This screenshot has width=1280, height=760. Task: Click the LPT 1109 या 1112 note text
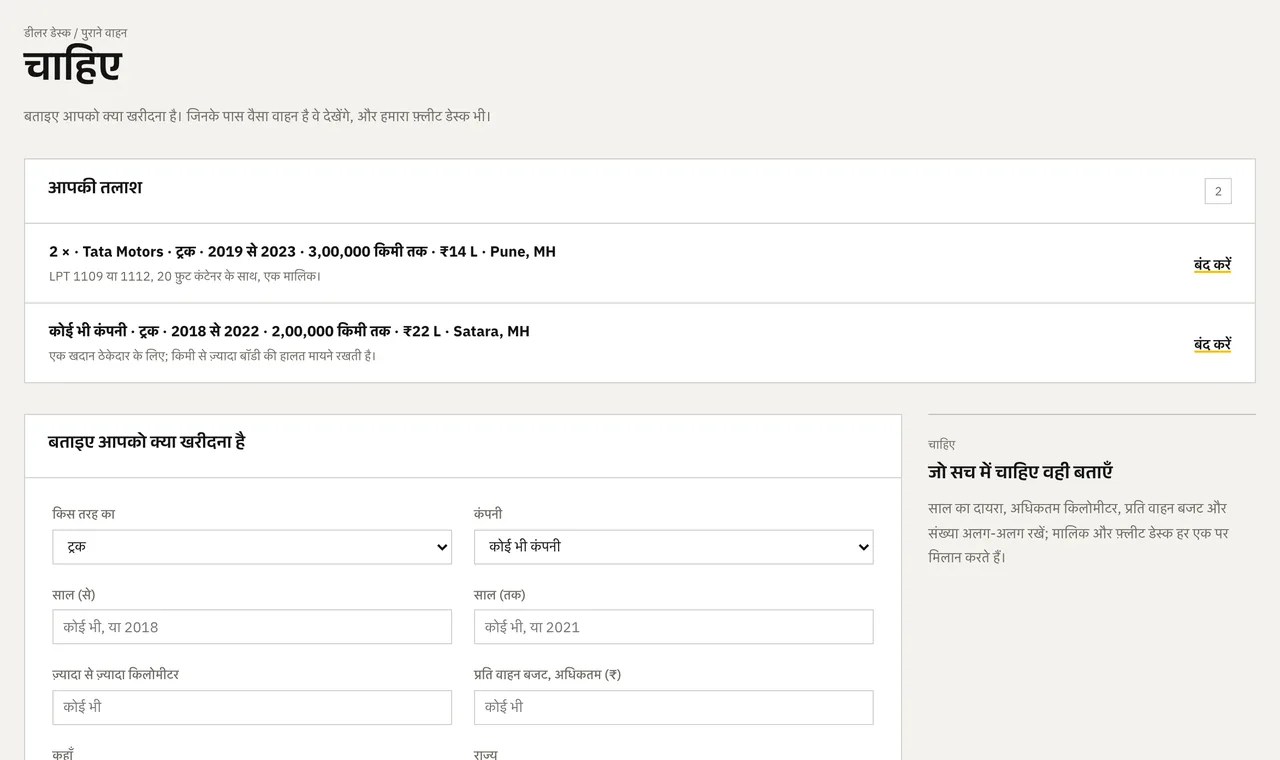tap(185, 276)
